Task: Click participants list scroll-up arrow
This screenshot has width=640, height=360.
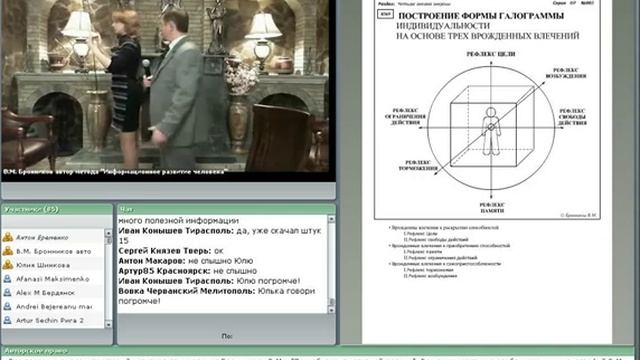Action: tap(108, 233)
